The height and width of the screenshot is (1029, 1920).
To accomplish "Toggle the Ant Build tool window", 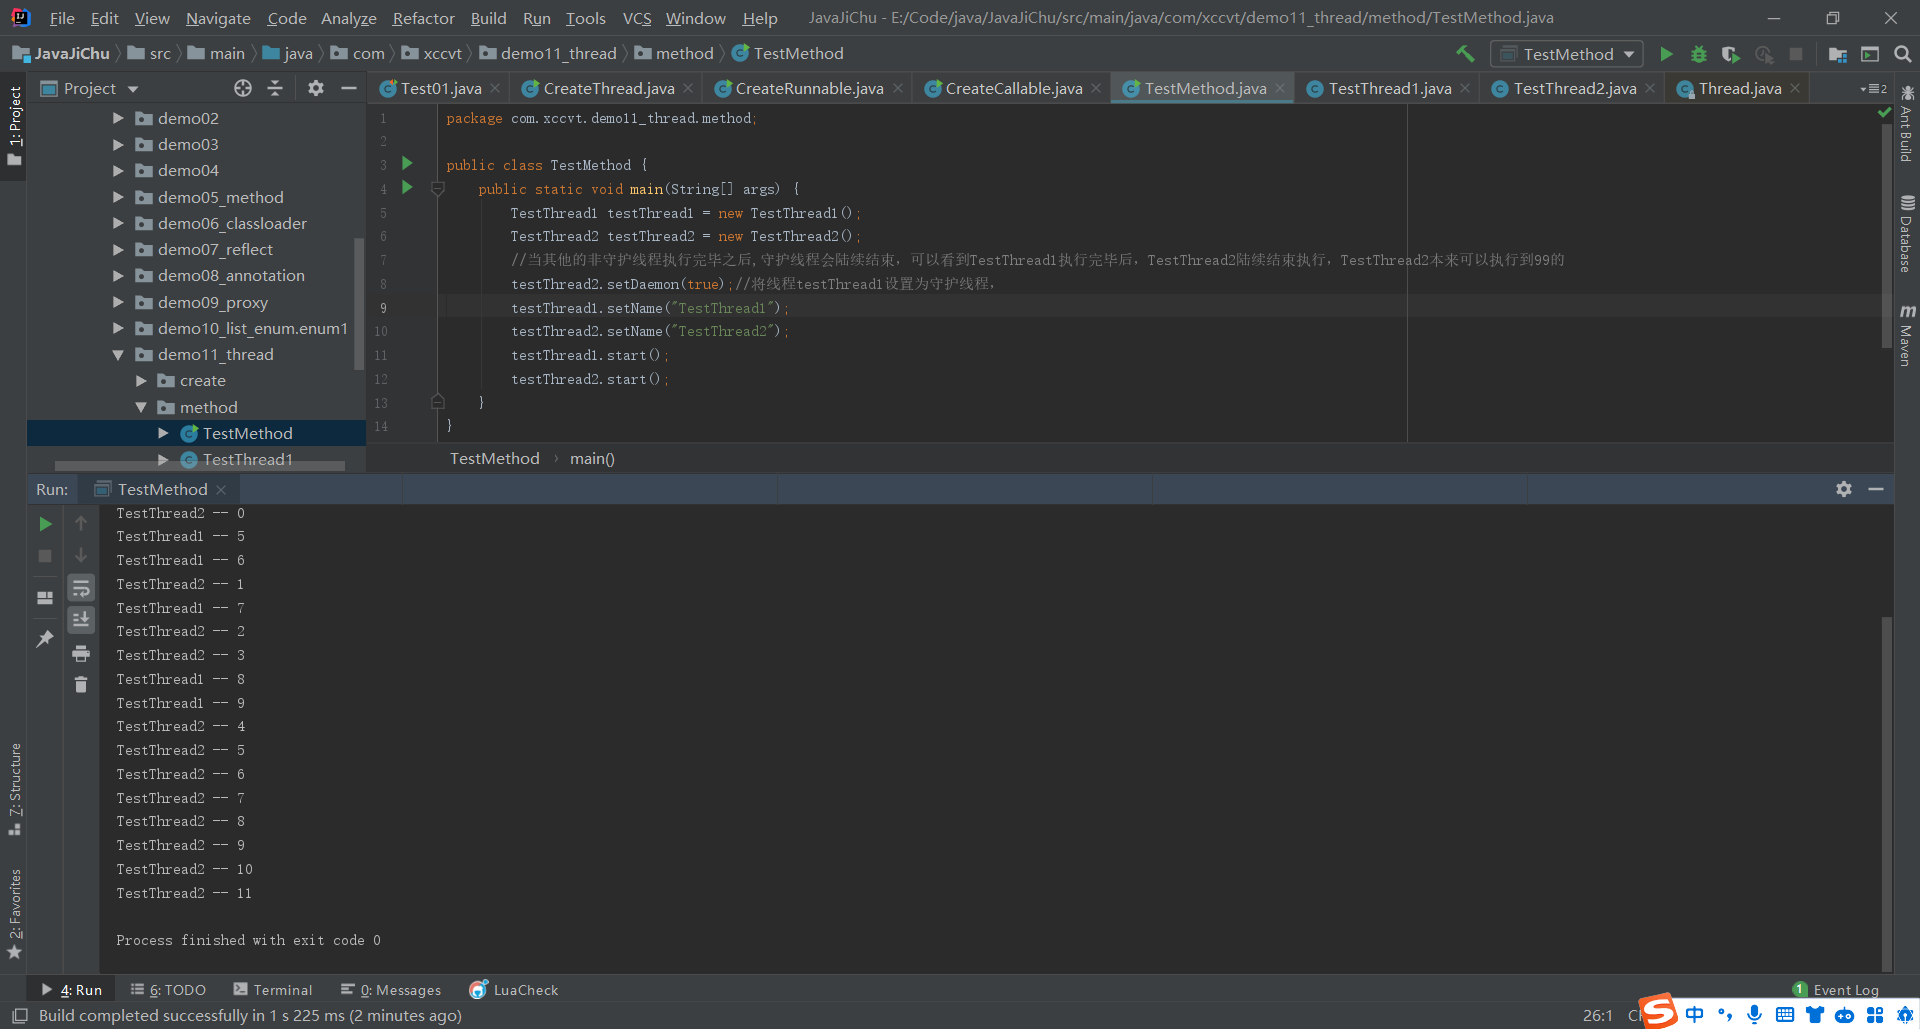I will coord(1907,124).
